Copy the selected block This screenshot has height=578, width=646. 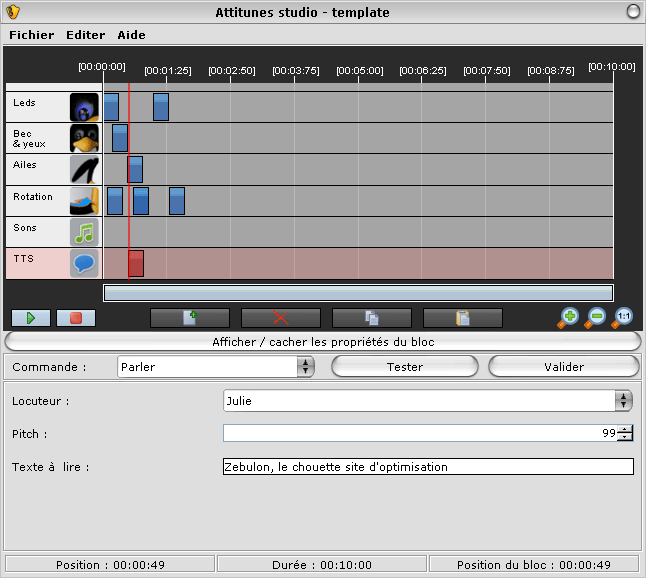coord(372,318)
